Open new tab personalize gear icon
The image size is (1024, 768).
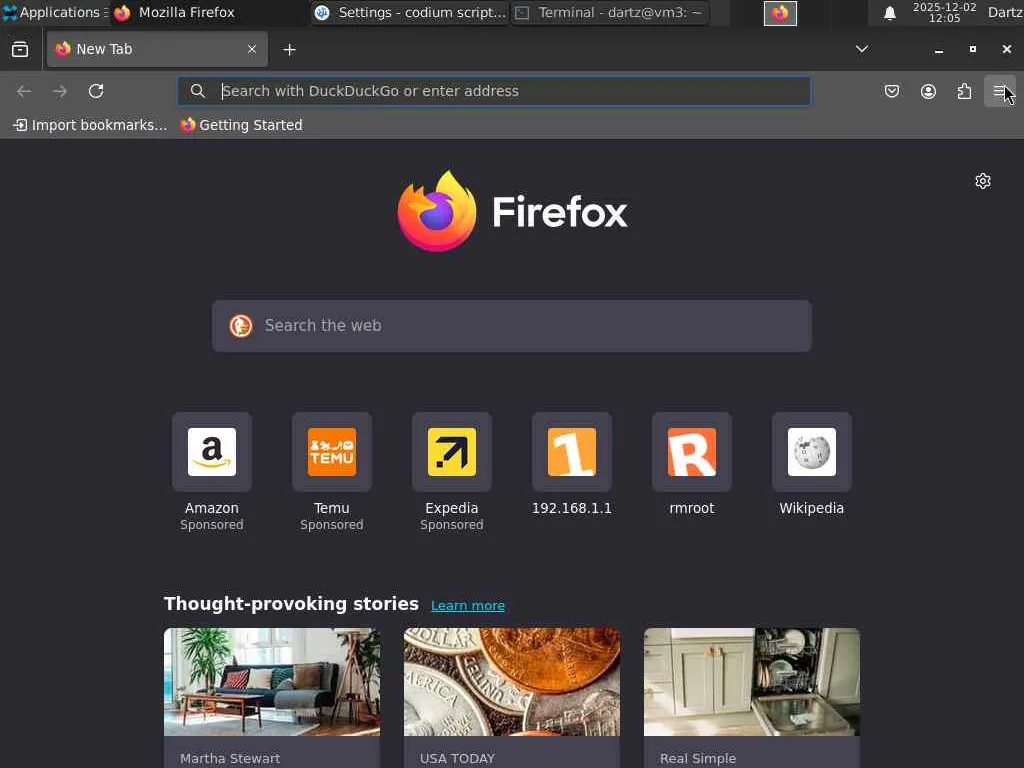[983, 181]
